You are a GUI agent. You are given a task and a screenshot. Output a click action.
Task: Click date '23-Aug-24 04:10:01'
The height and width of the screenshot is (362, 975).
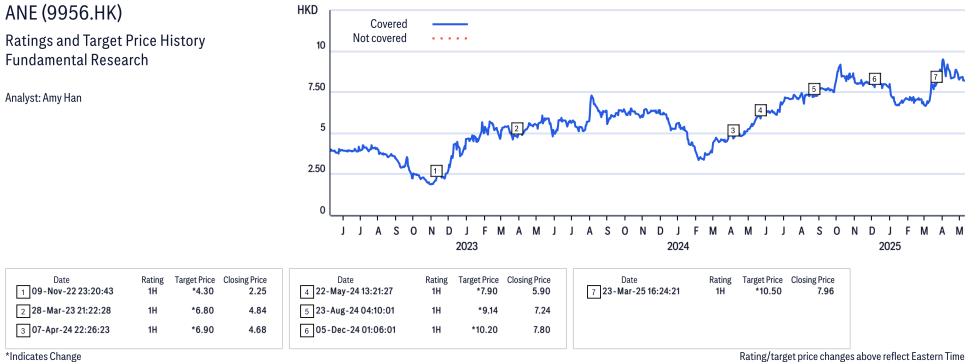coord(356,310)
